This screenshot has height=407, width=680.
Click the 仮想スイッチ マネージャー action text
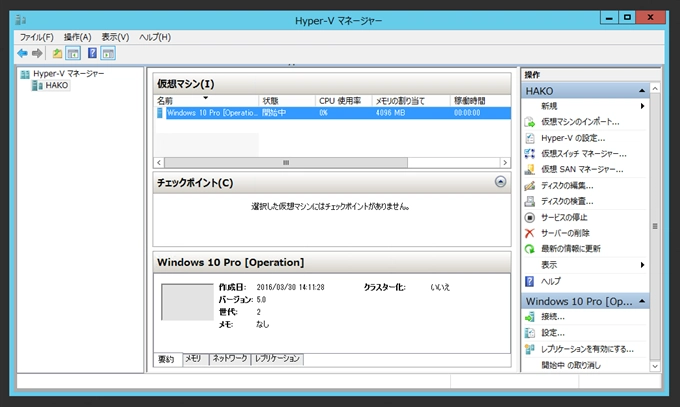583,154
